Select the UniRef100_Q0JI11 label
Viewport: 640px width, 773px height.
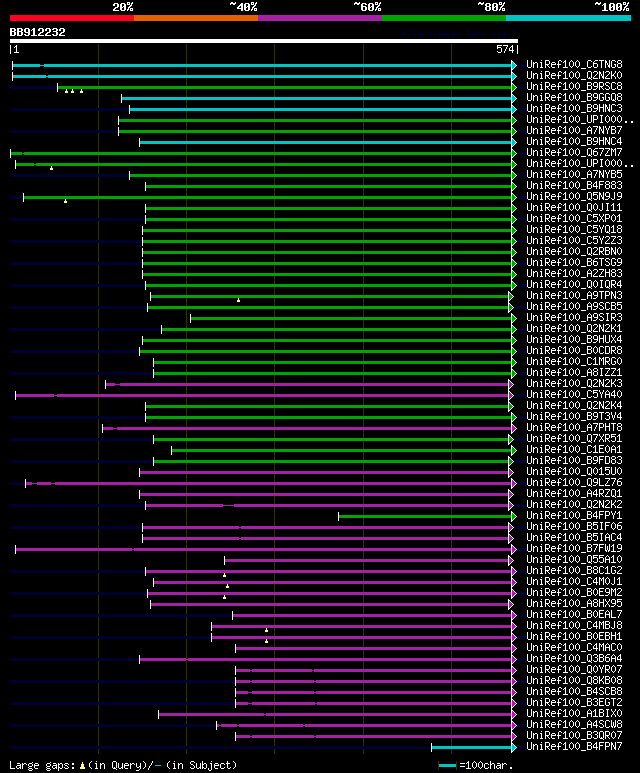tap(574, 208)
